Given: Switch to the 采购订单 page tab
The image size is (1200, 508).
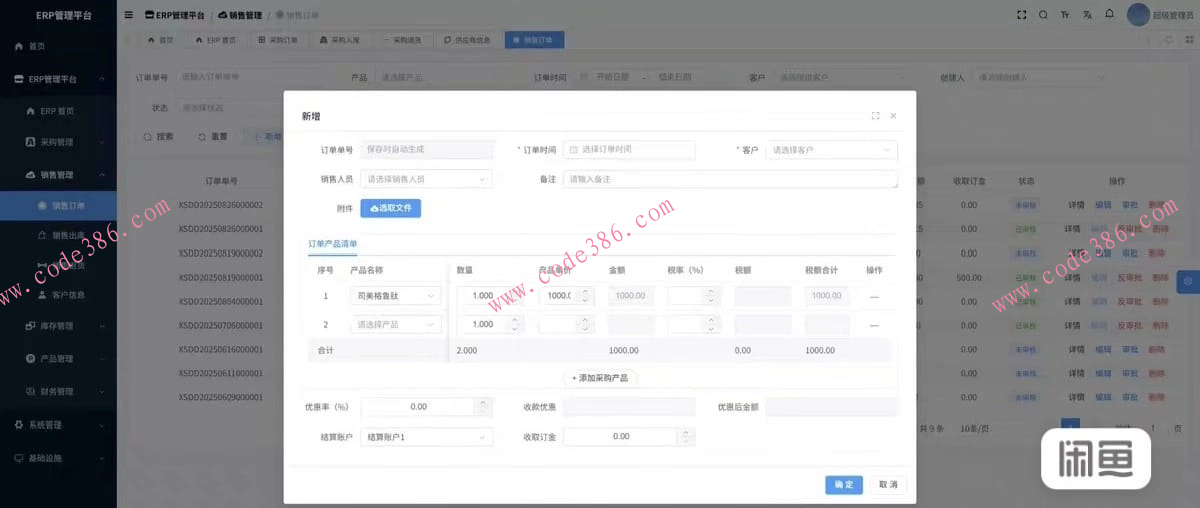Looking at the screenshot, I should [277, 40].
